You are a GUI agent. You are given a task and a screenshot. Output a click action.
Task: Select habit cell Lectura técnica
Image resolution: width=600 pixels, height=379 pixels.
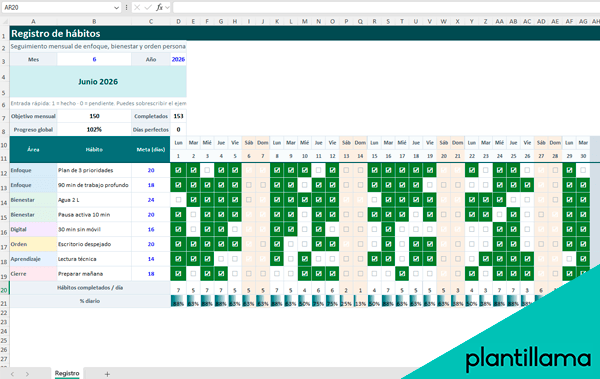[x=94, y=259]
